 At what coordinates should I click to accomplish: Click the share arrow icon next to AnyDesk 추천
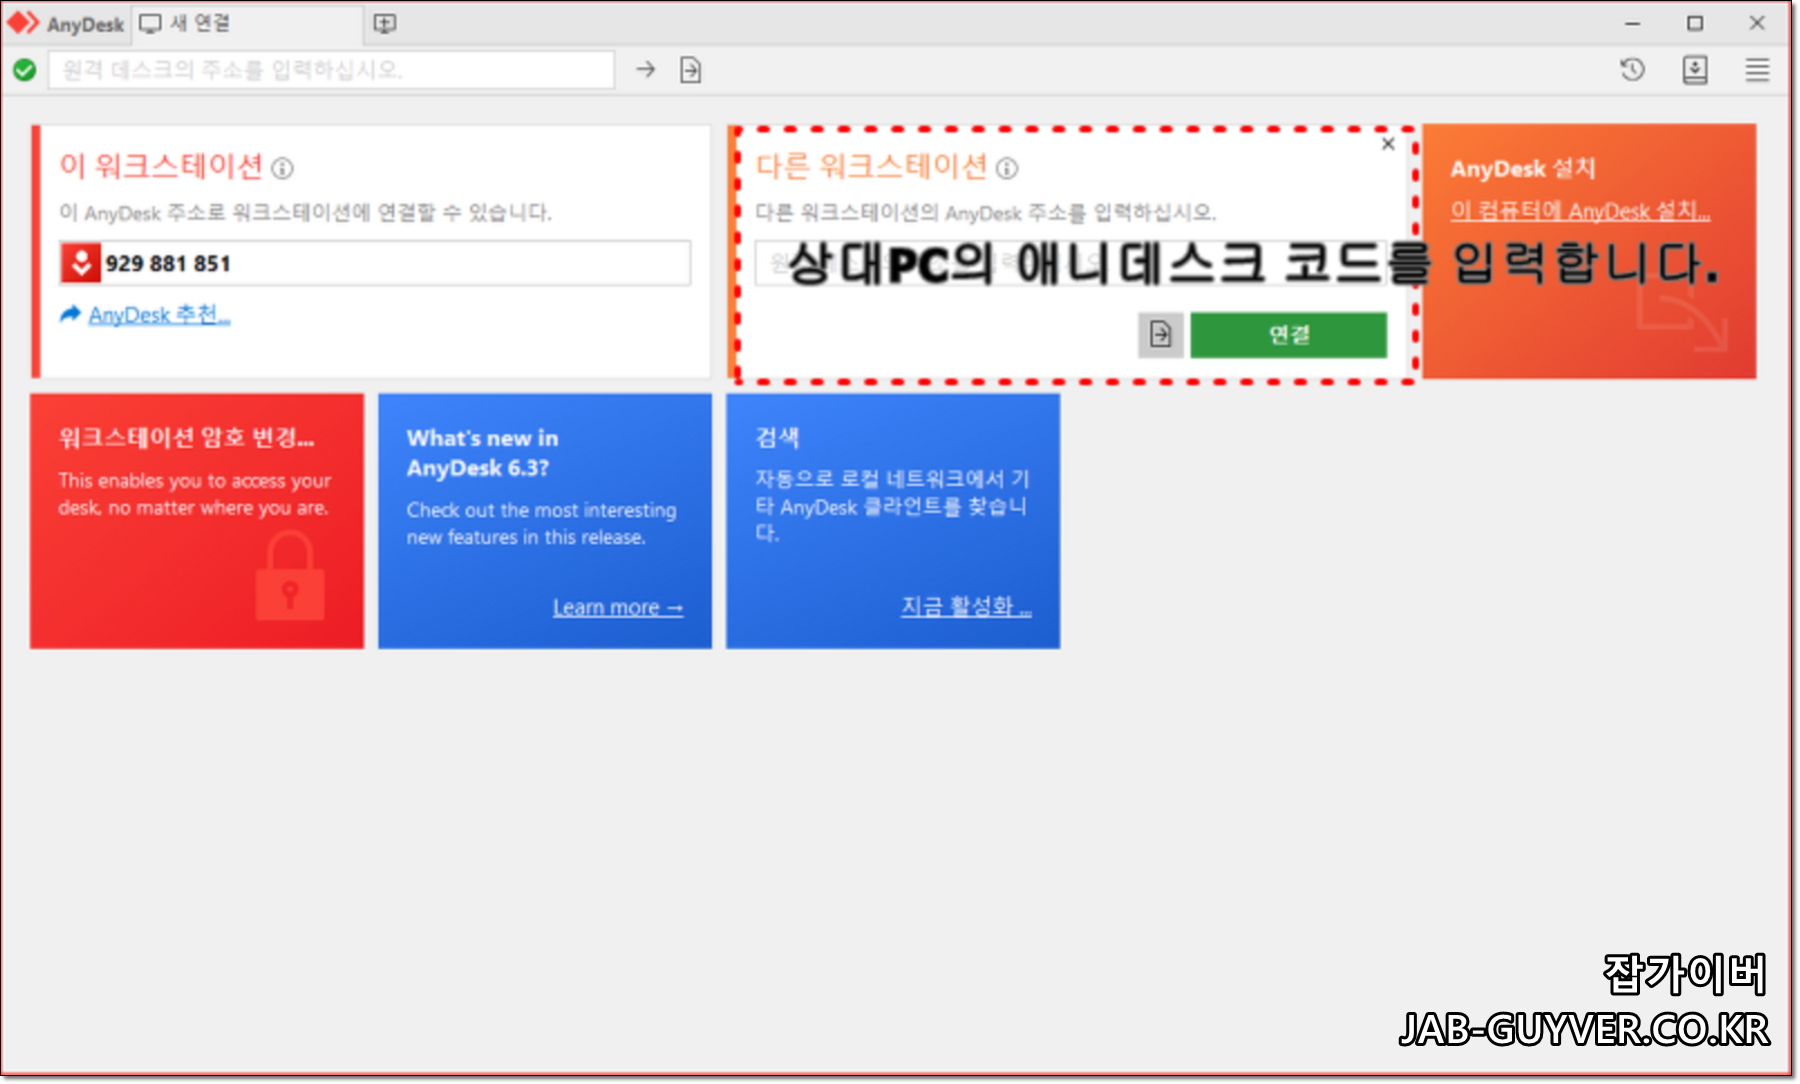(x=70, y=314)
